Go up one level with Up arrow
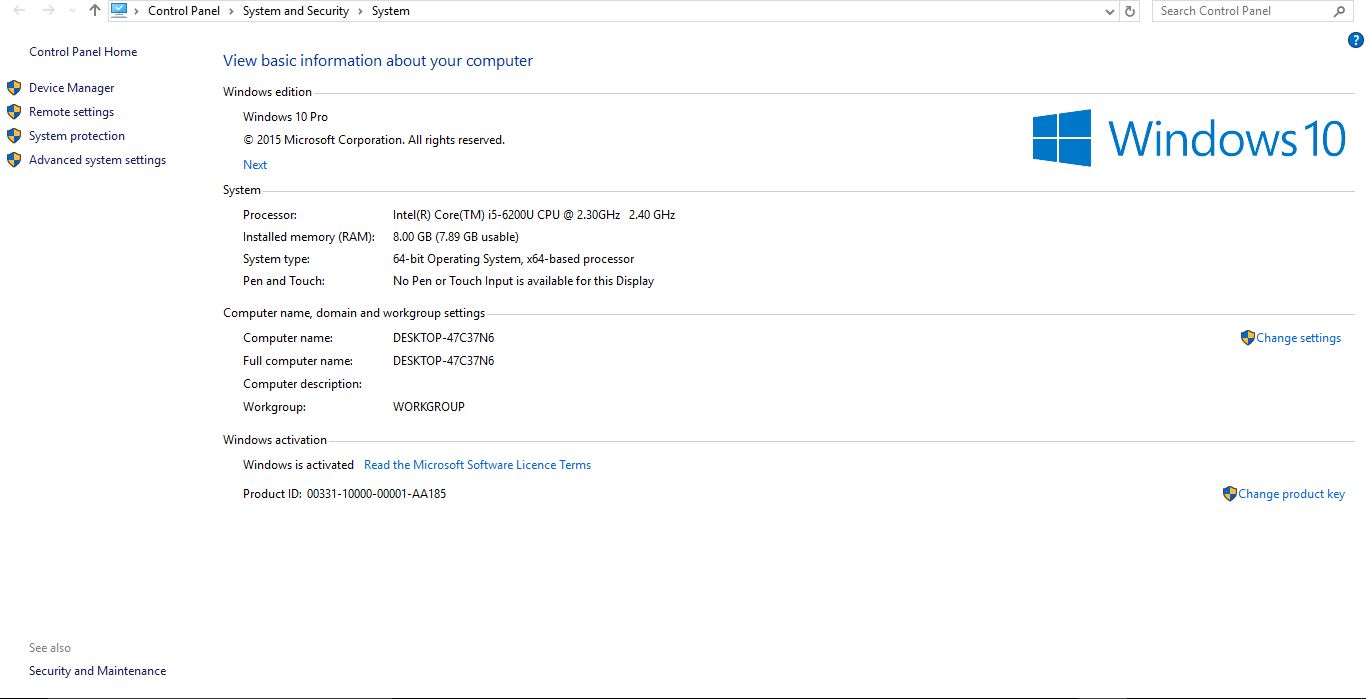 [x=95, y=11]
